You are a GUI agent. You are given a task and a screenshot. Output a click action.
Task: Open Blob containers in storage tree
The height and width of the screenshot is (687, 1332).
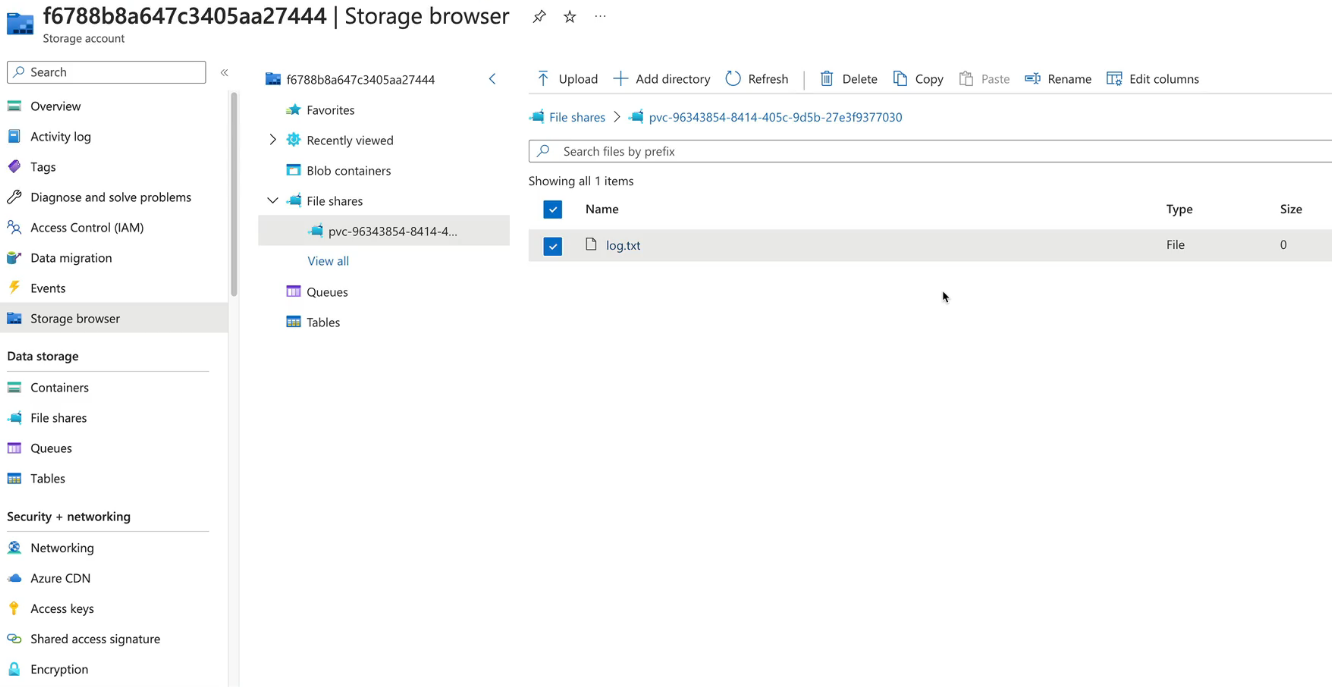348,171
